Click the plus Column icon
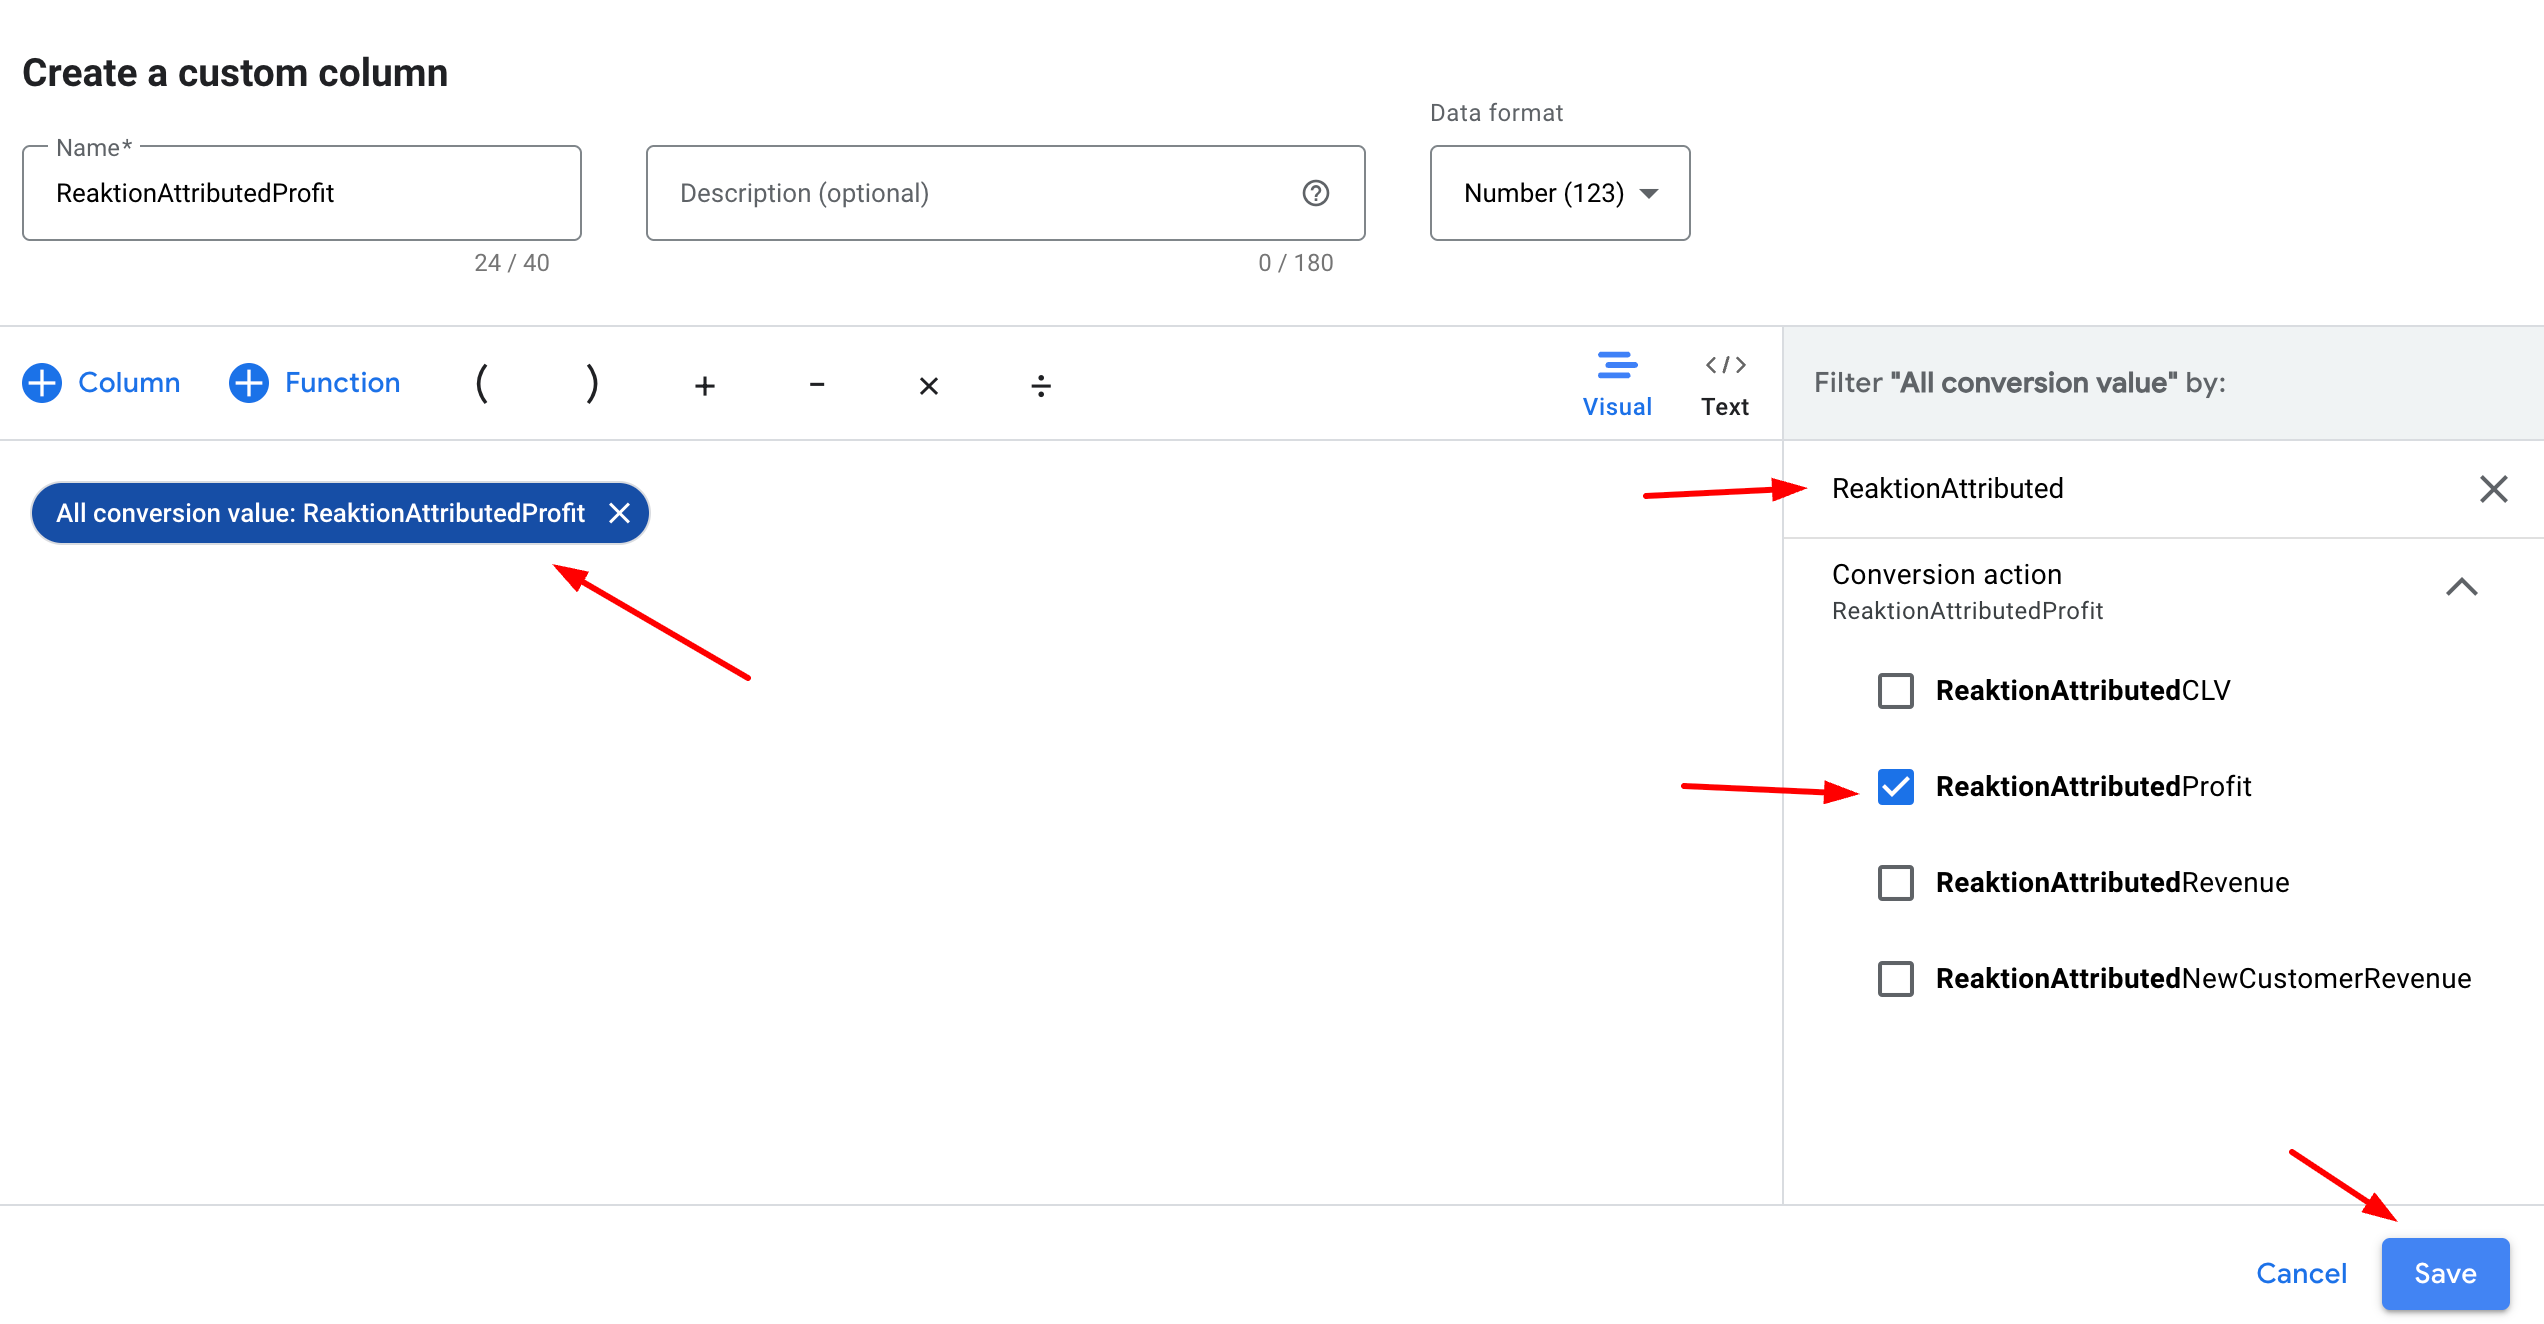2544x1324 pixels. click(42, 383)
